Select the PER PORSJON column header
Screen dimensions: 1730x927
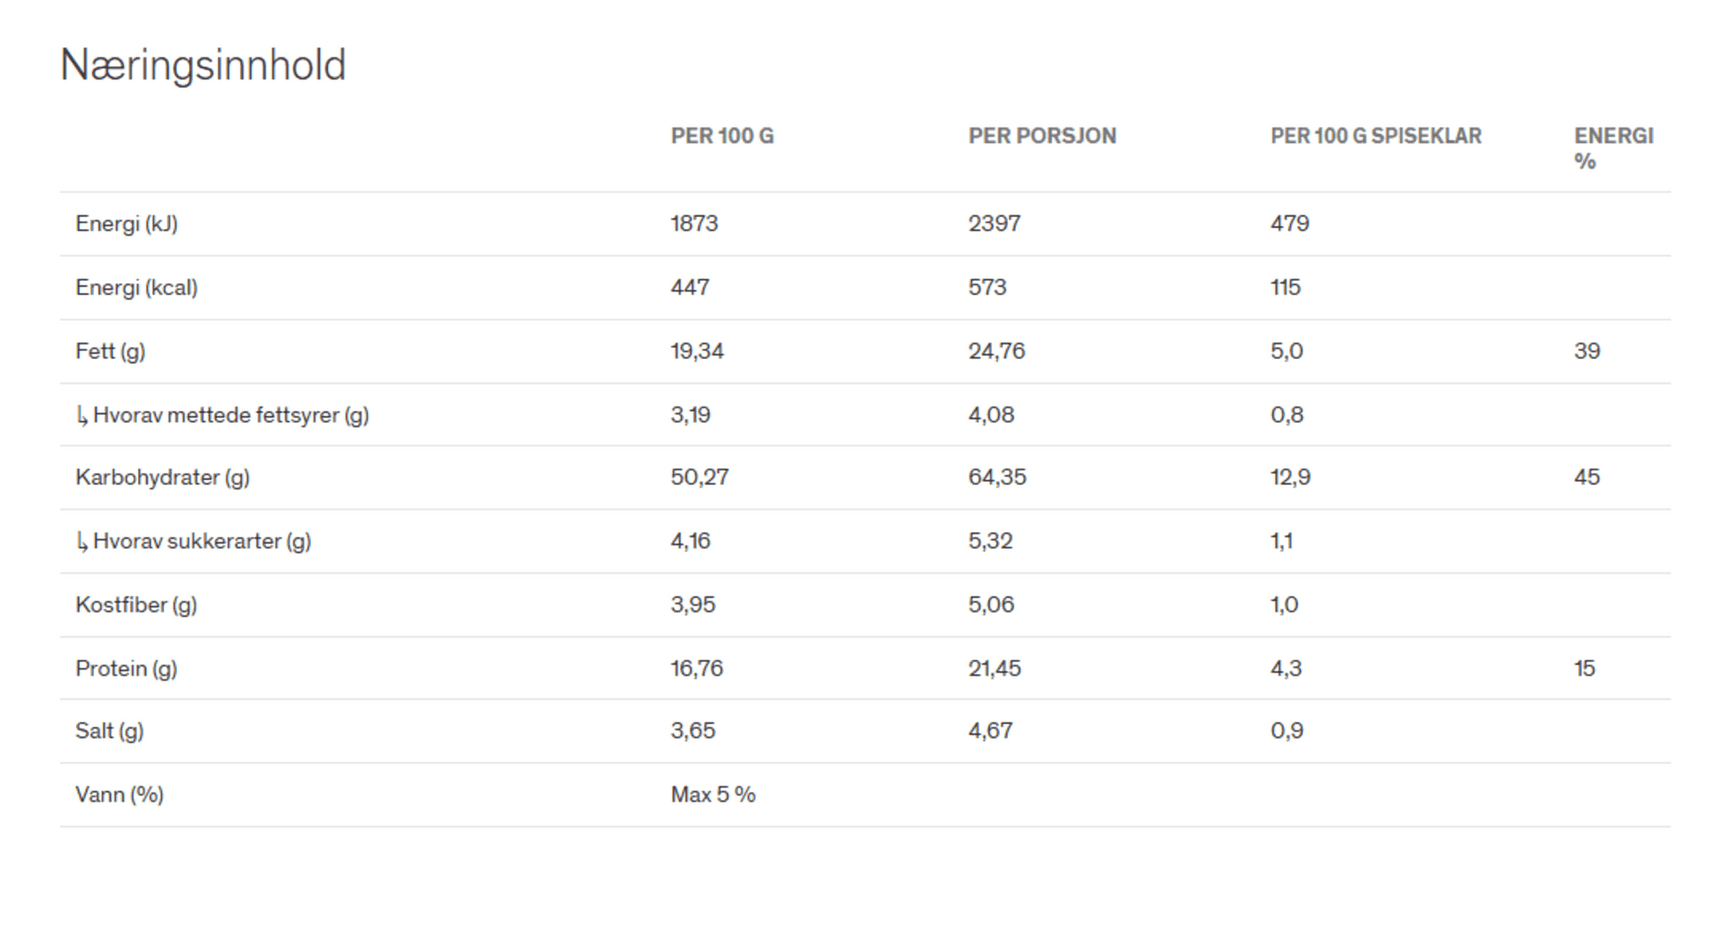coord(1042,136)
